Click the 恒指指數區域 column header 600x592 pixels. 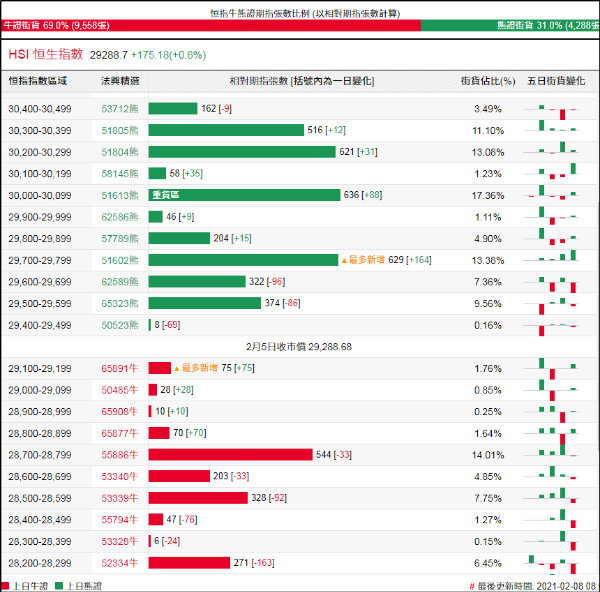(x=38, y=81)
